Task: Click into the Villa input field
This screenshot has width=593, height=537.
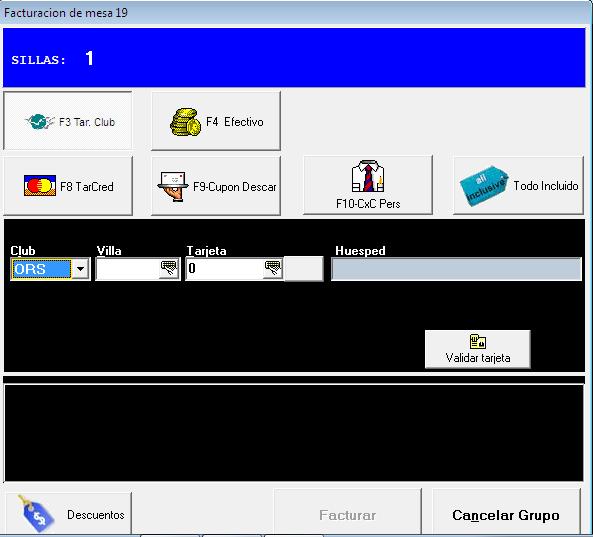Action: [128, 268]
